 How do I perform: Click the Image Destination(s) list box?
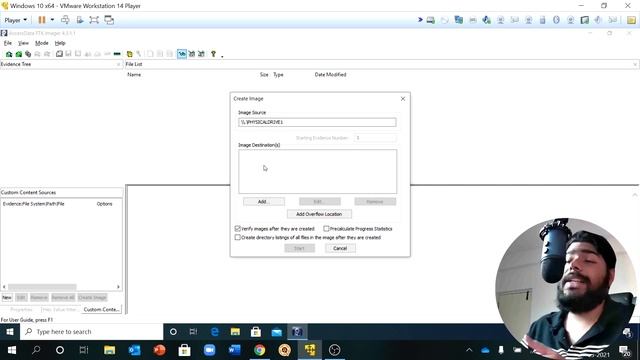[x=318, y=171]
